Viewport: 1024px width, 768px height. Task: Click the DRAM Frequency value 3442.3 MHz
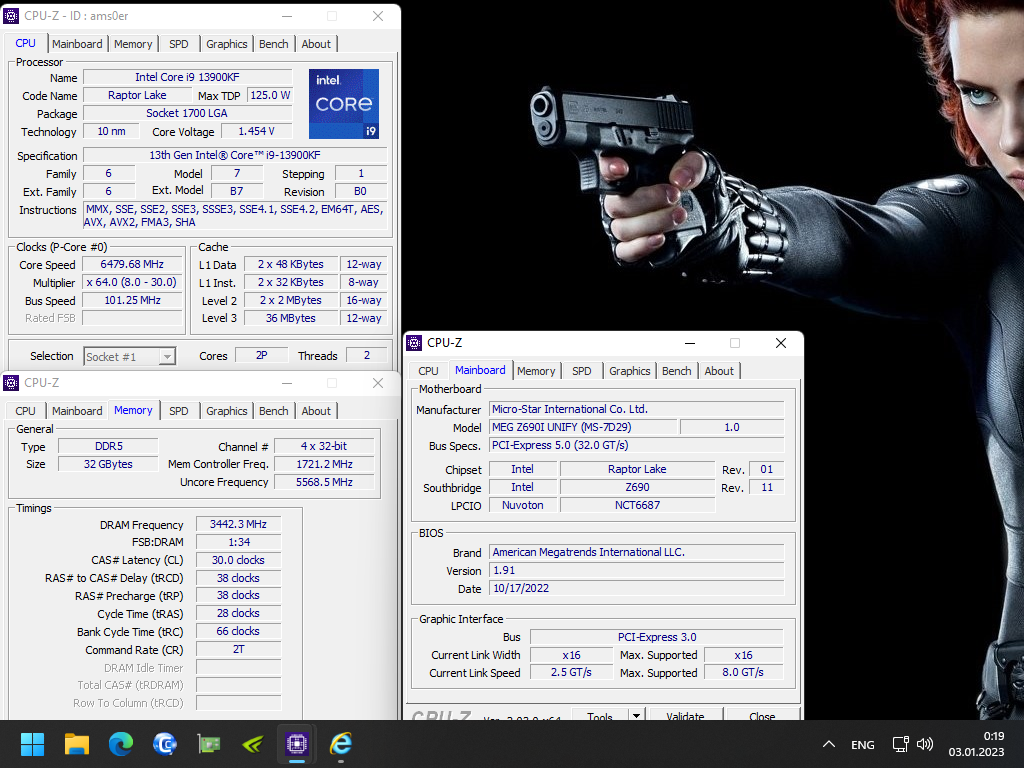pos(238,524)
